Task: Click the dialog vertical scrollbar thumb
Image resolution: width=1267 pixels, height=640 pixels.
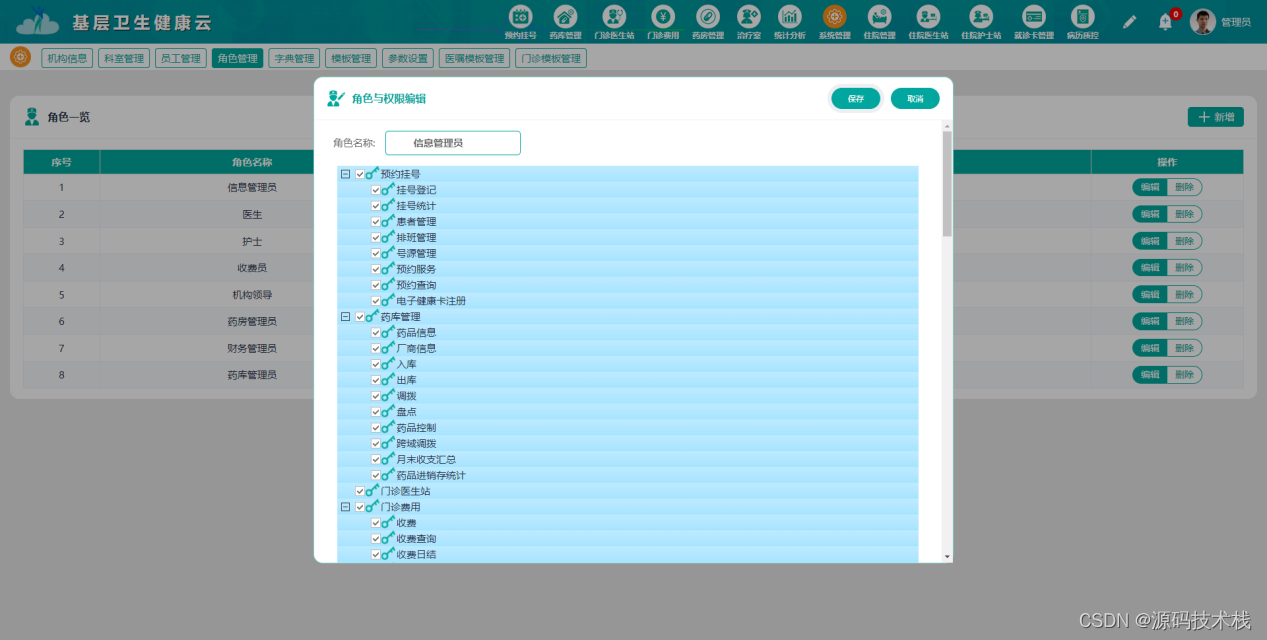Action: pyautogui.click(x=947, y=183)
